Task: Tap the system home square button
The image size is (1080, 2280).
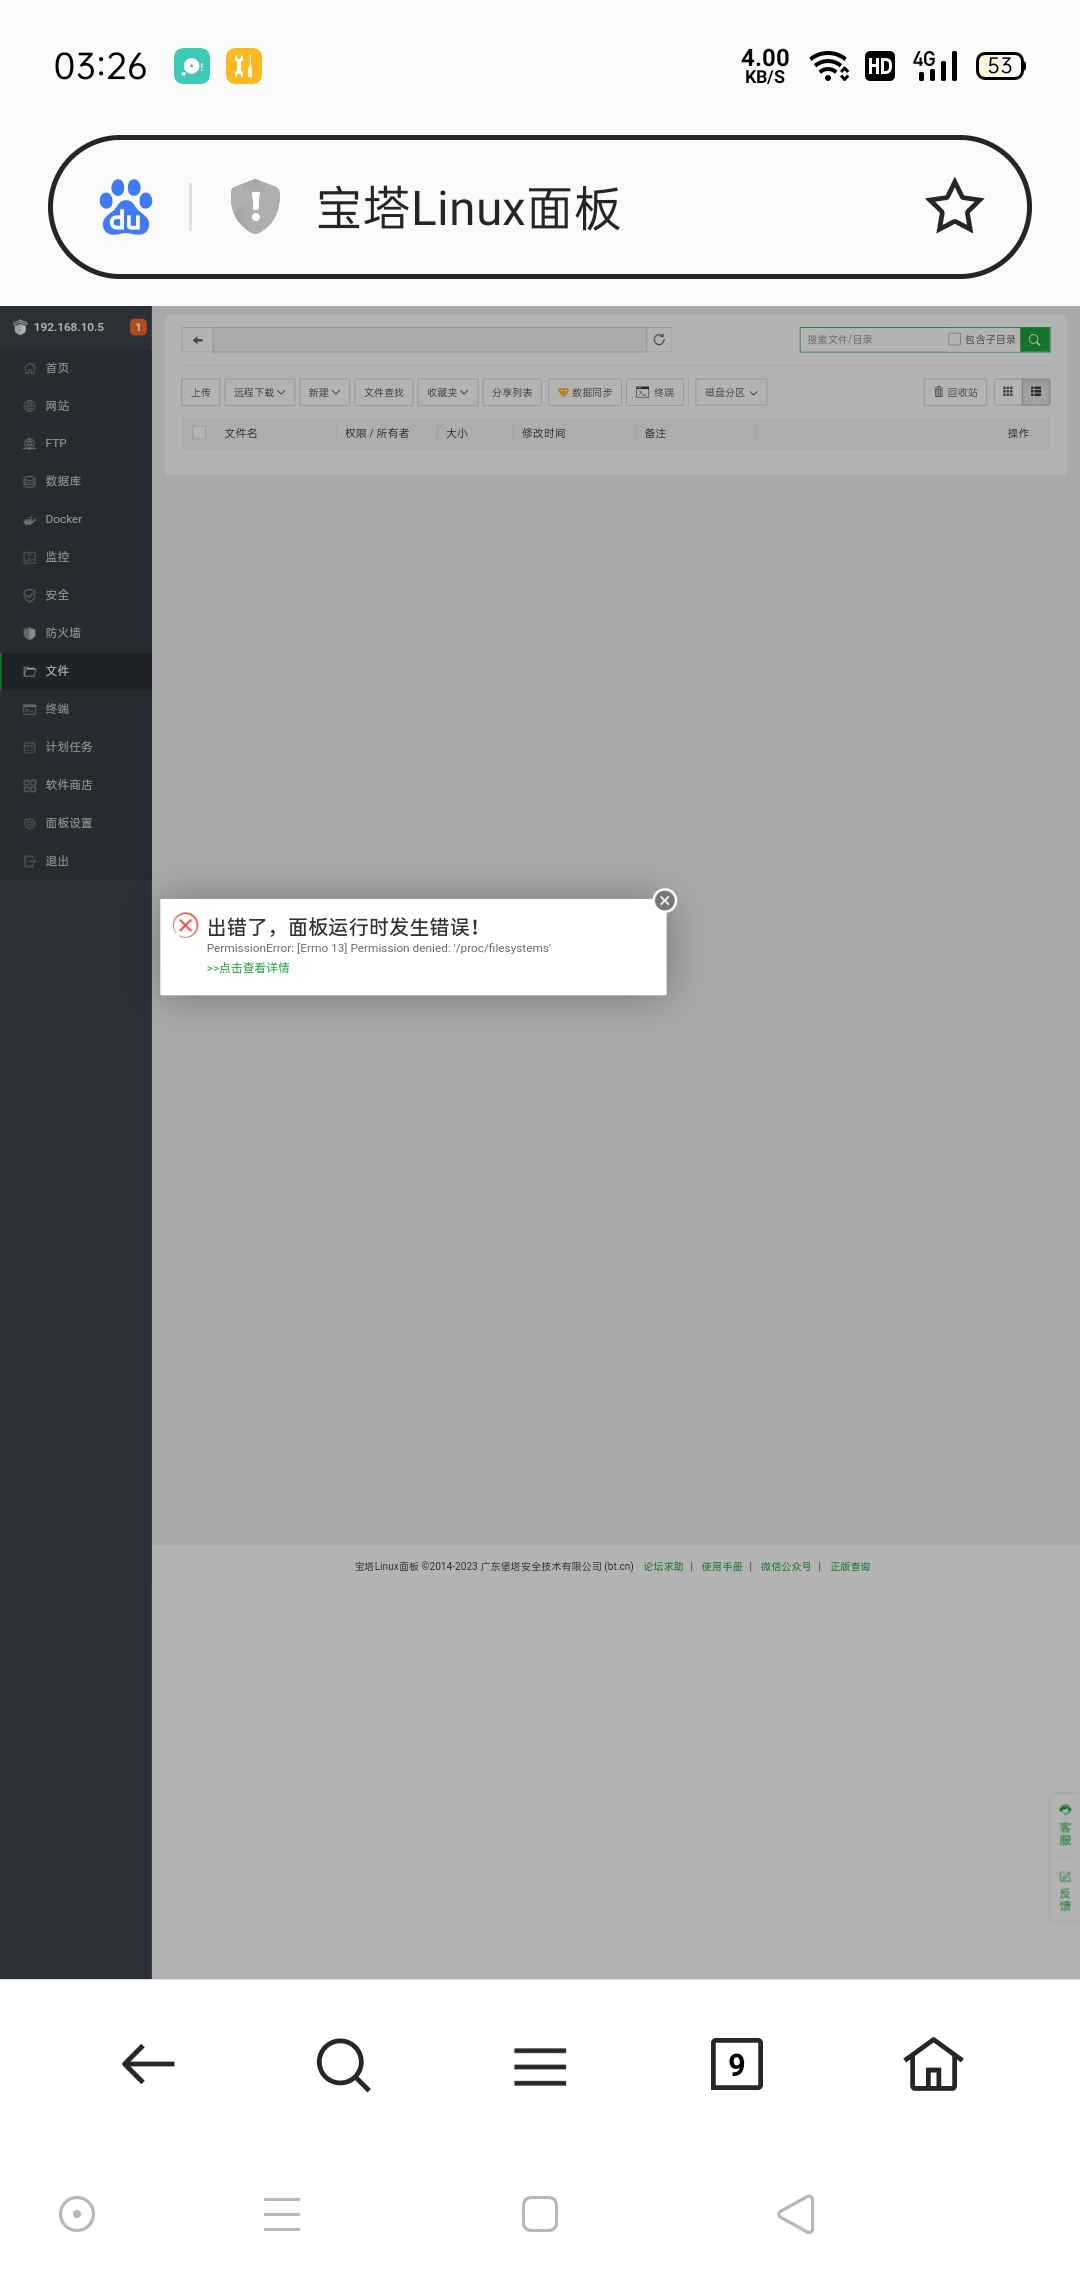Action: coord(540,2214)
